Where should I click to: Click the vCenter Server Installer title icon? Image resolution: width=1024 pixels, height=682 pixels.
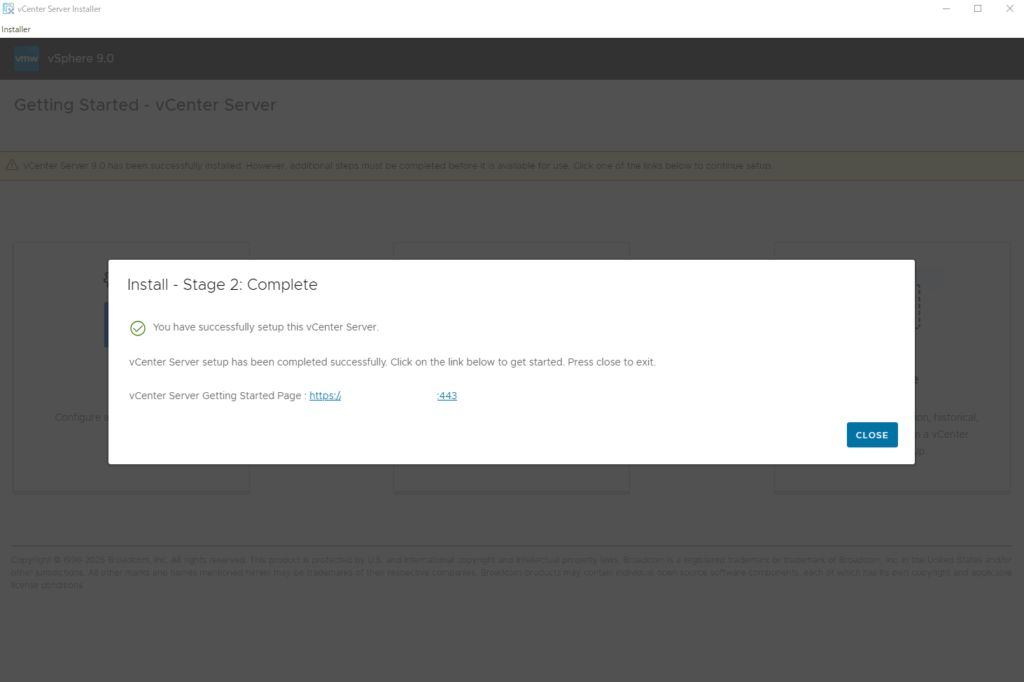(x=8, y=9)
